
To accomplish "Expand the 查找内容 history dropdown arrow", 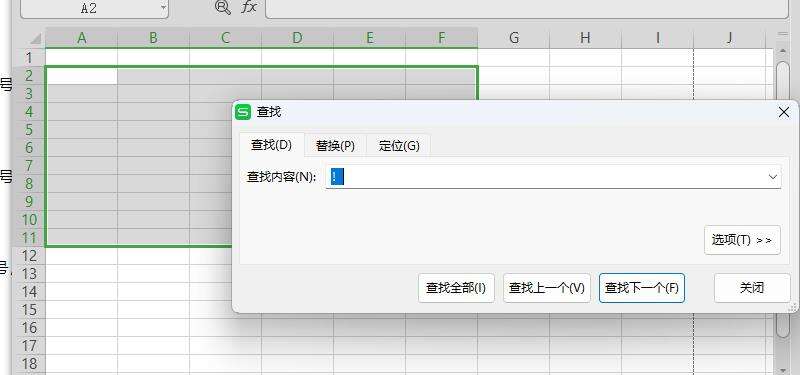I will tap(772, 177).
